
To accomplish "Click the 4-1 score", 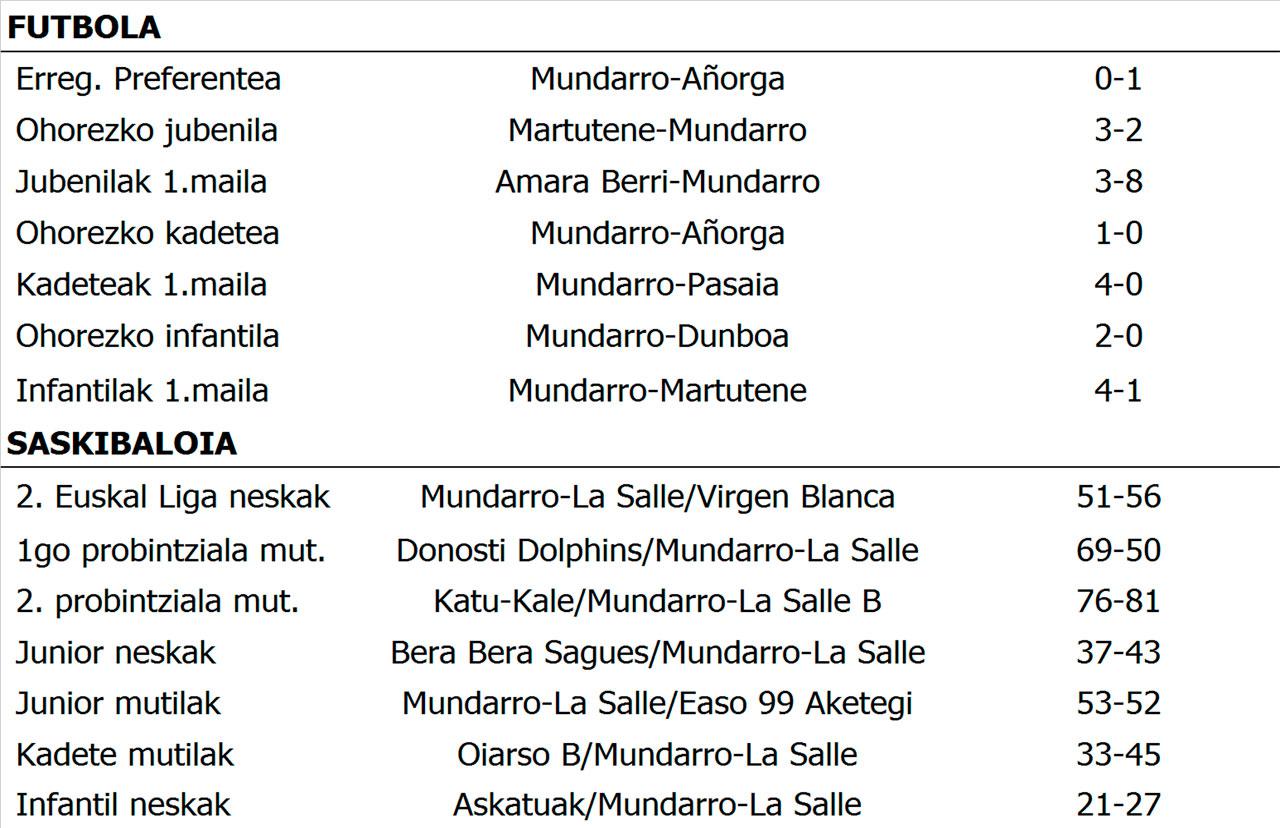I will 1118,389.
